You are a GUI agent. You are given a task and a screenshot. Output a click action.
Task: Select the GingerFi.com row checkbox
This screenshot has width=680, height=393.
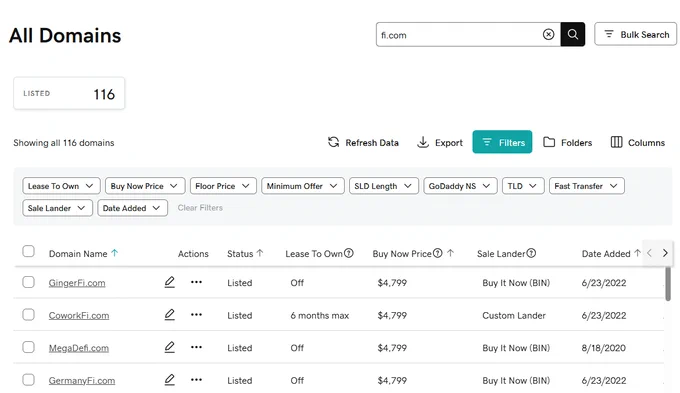(x=29, y=282)
